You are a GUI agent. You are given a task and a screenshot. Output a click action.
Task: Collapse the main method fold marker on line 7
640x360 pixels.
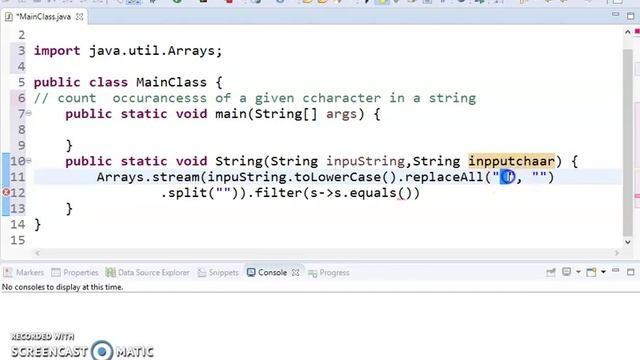[29, 113]
